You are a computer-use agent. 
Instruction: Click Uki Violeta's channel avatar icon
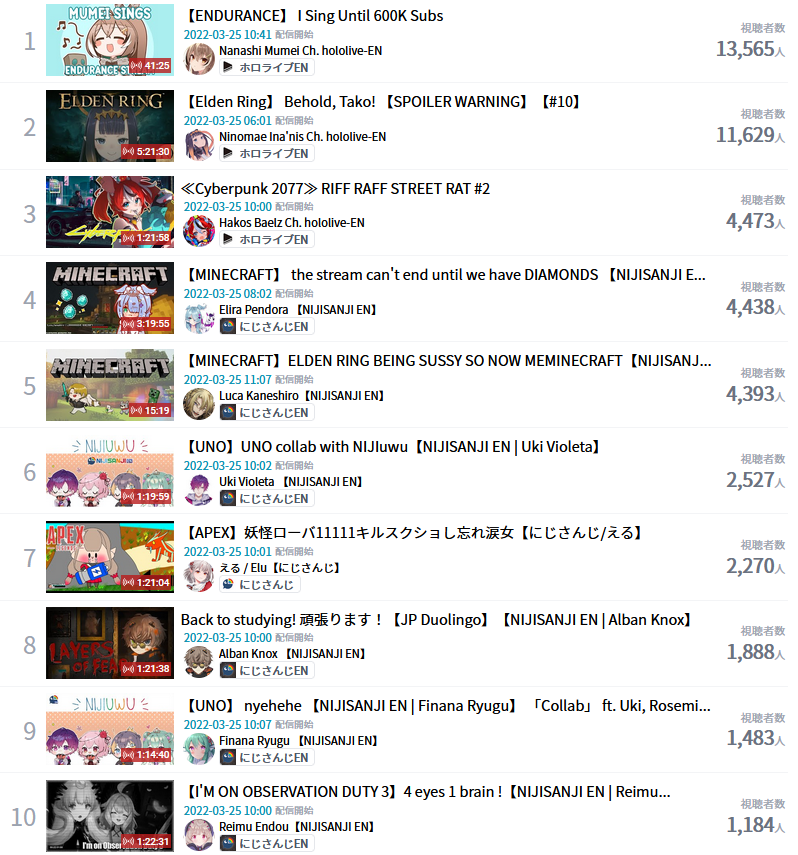click(x=199, y=490)
